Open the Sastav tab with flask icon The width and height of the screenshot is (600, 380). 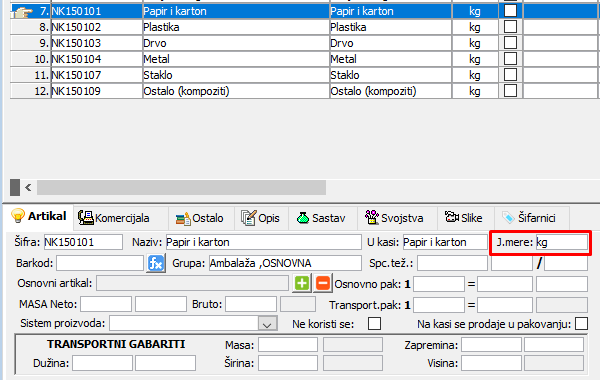point(321,218)
